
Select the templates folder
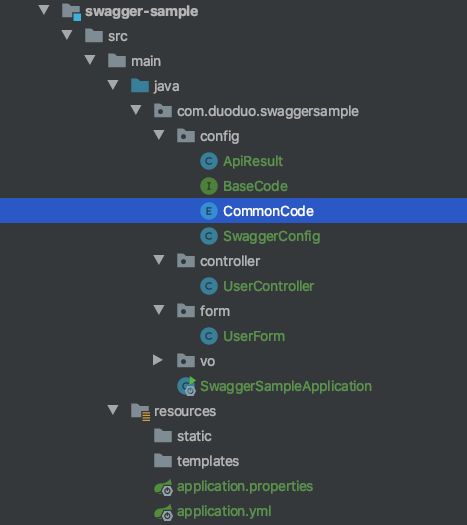[208, 461]
